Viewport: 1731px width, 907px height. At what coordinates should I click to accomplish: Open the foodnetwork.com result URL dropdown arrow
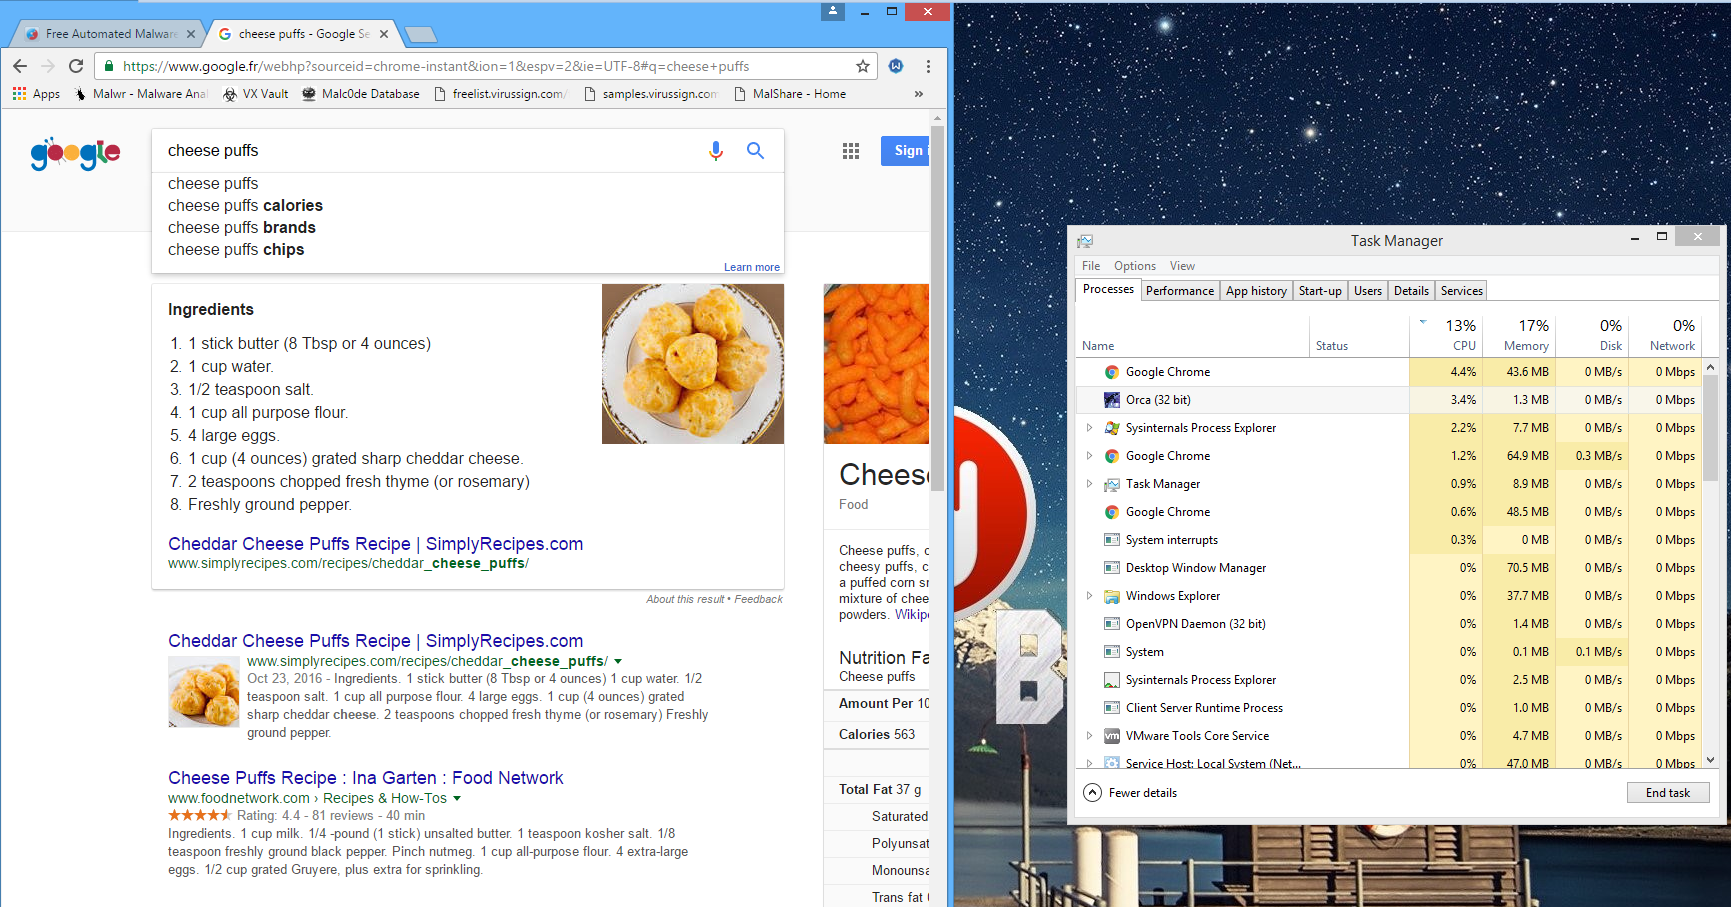tap(457, 799)
